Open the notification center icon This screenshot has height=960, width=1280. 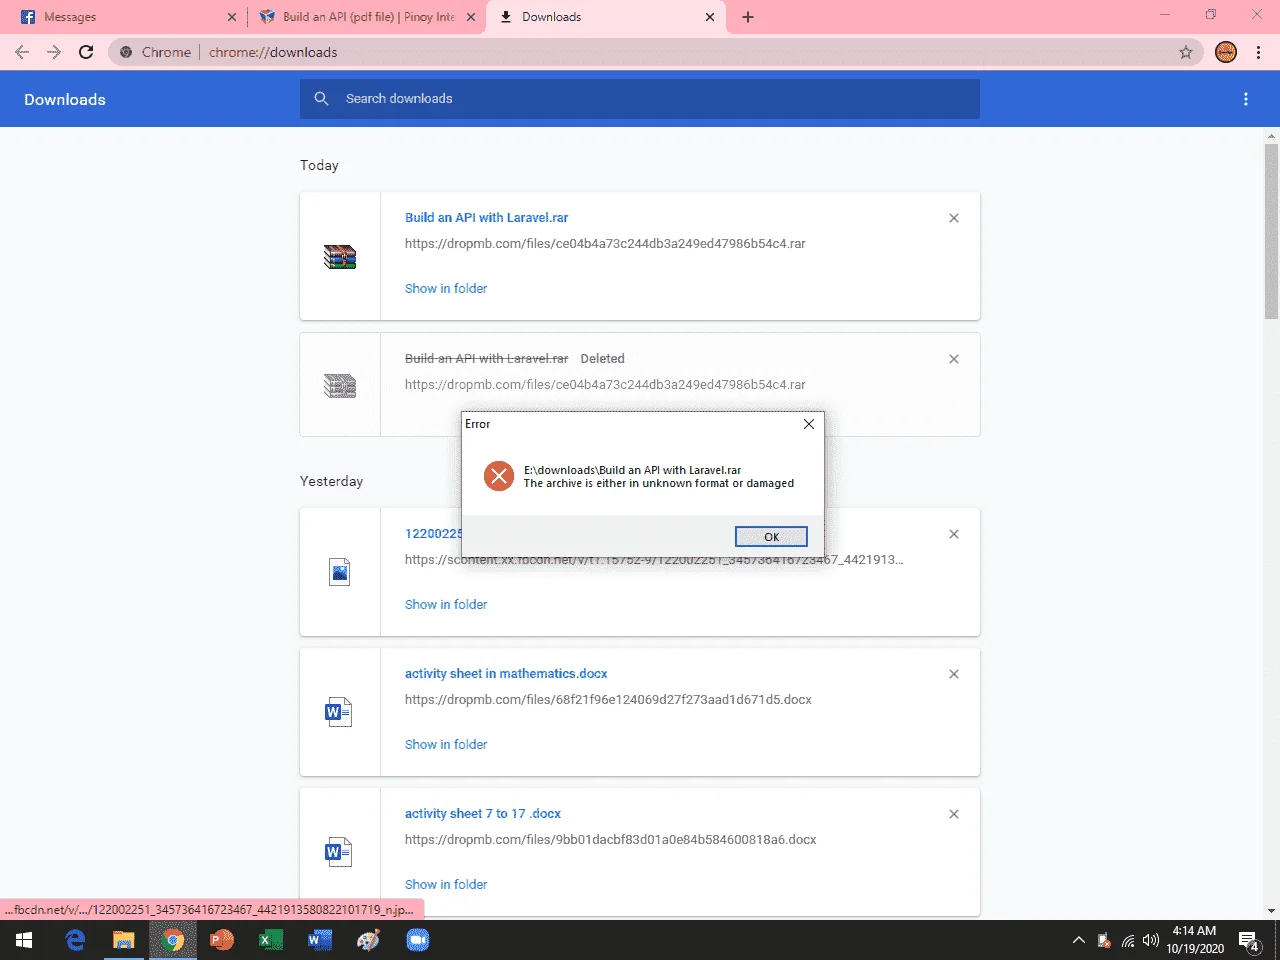(1249, 940)
